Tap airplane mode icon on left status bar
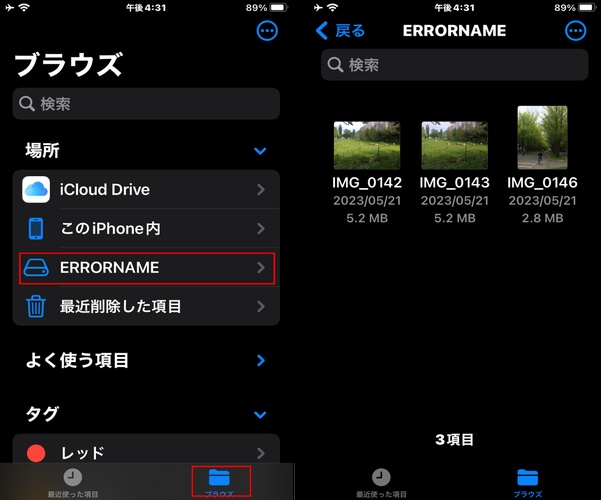This screenshot has width=601, height=500. pos(10,8)
